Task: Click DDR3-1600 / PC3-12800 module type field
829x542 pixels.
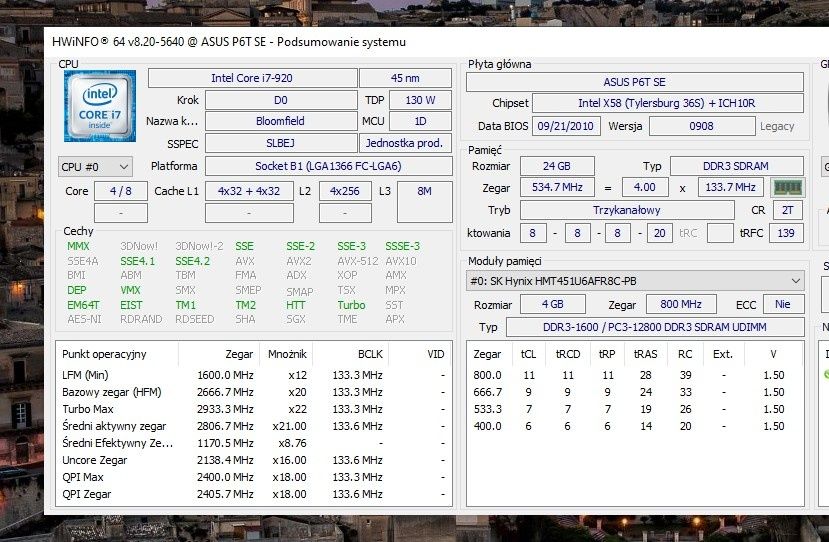Action: [655, 327]
